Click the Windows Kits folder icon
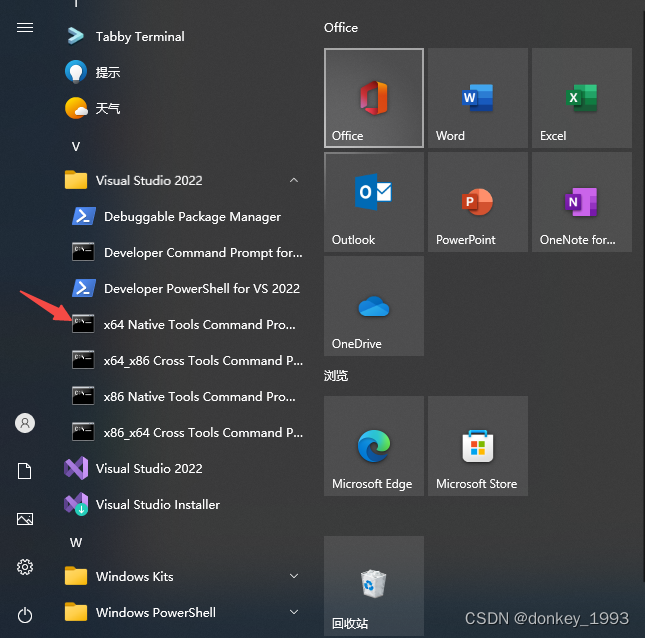Screen dimensions: 645x638 pos(76,576)
